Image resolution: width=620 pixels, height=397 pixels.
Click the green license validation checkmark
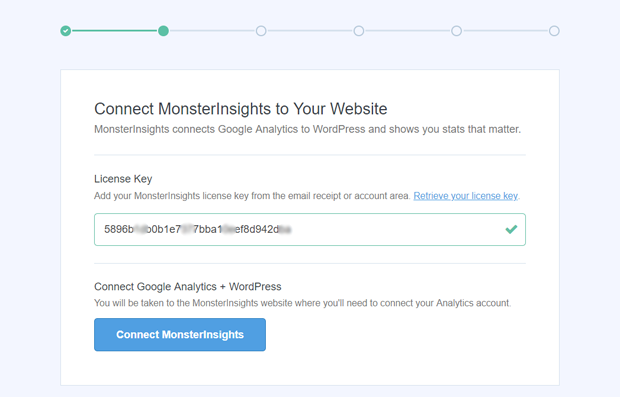coord(511,229)
